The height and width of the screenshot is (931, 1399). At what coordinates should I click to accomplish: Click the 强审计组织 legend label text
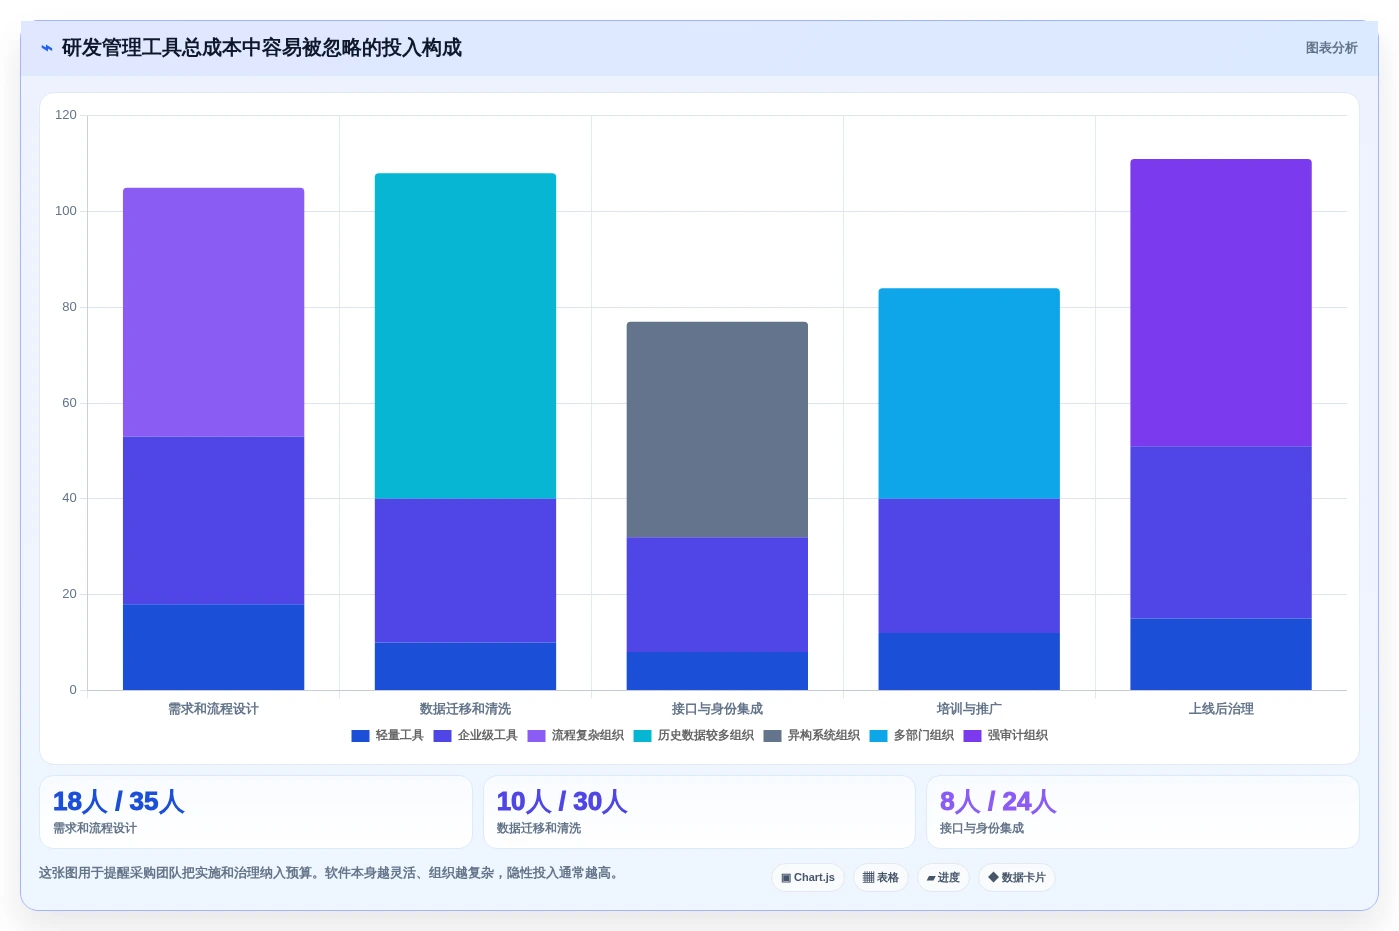coord(1017,736)
